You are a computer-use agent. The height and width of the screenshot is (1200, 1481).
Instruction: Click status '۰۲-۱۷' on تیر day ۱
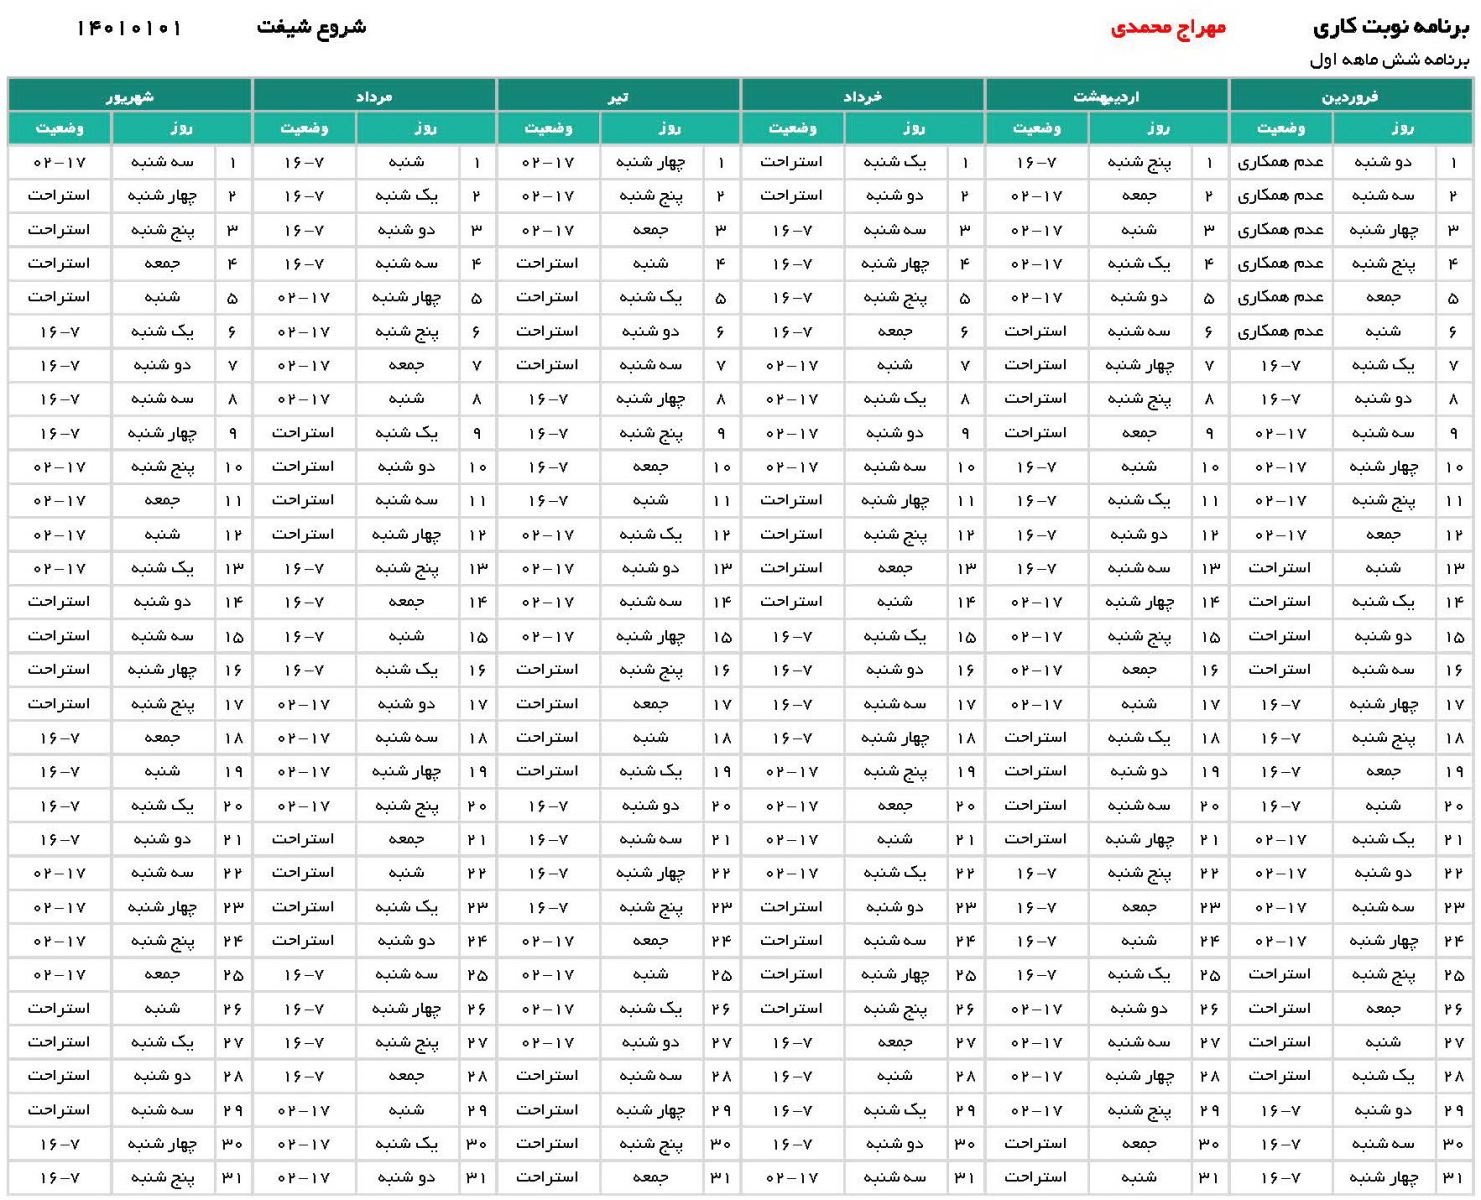548,162
